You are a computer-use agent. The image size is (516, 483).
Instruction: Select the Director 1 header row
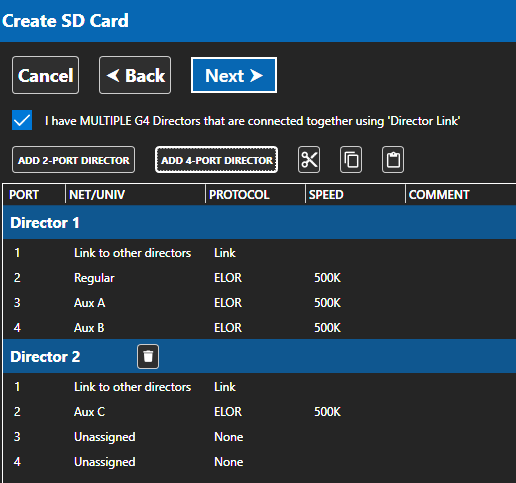(x=259, y=222)
